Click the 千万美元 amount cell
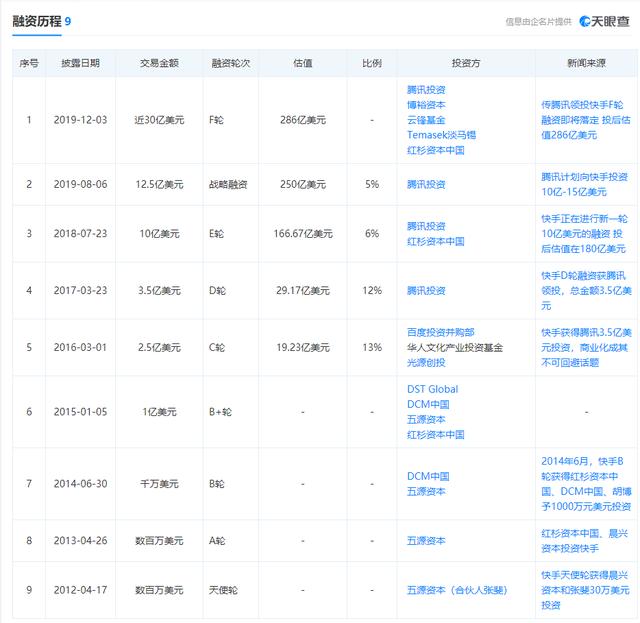This screenshot has height=623, width=640. click(159, 484)
